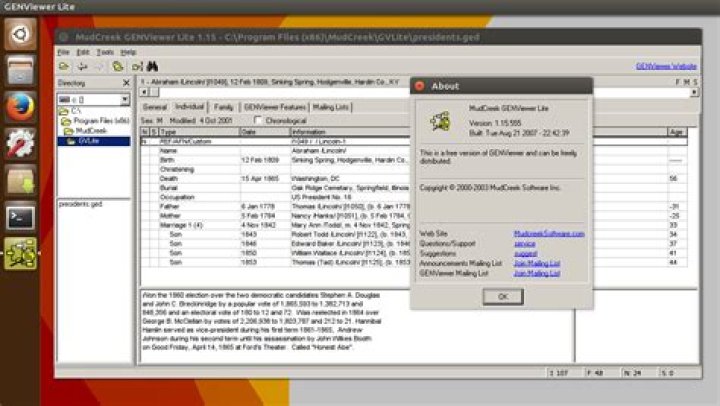
Task: Open the Help menu
Action: pyautogui.click(x=128, y=52)
